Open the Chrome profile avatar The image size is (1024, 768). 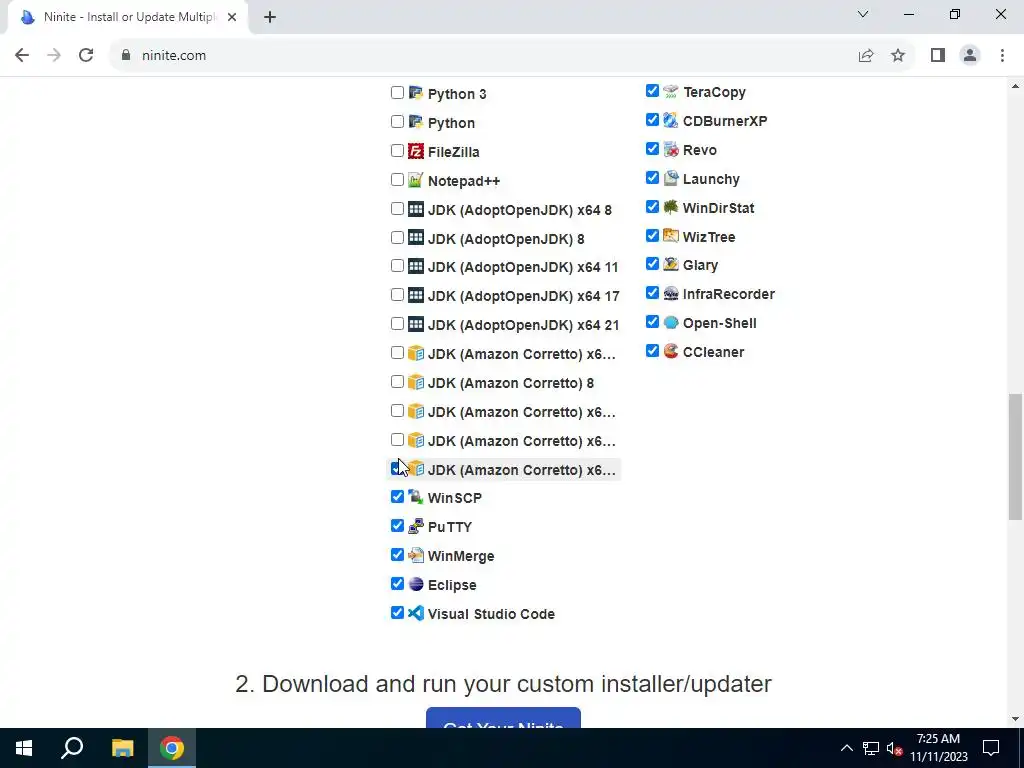(x=970, y=56)
